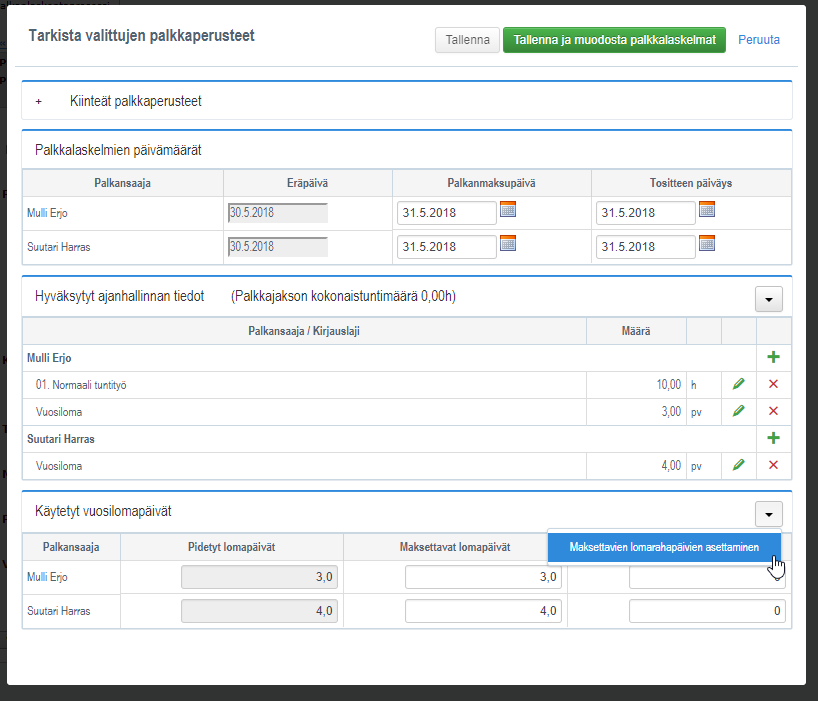Click Suutari Harras' Tositteen päiväys field
818x701 pixels.
[645, 247]
